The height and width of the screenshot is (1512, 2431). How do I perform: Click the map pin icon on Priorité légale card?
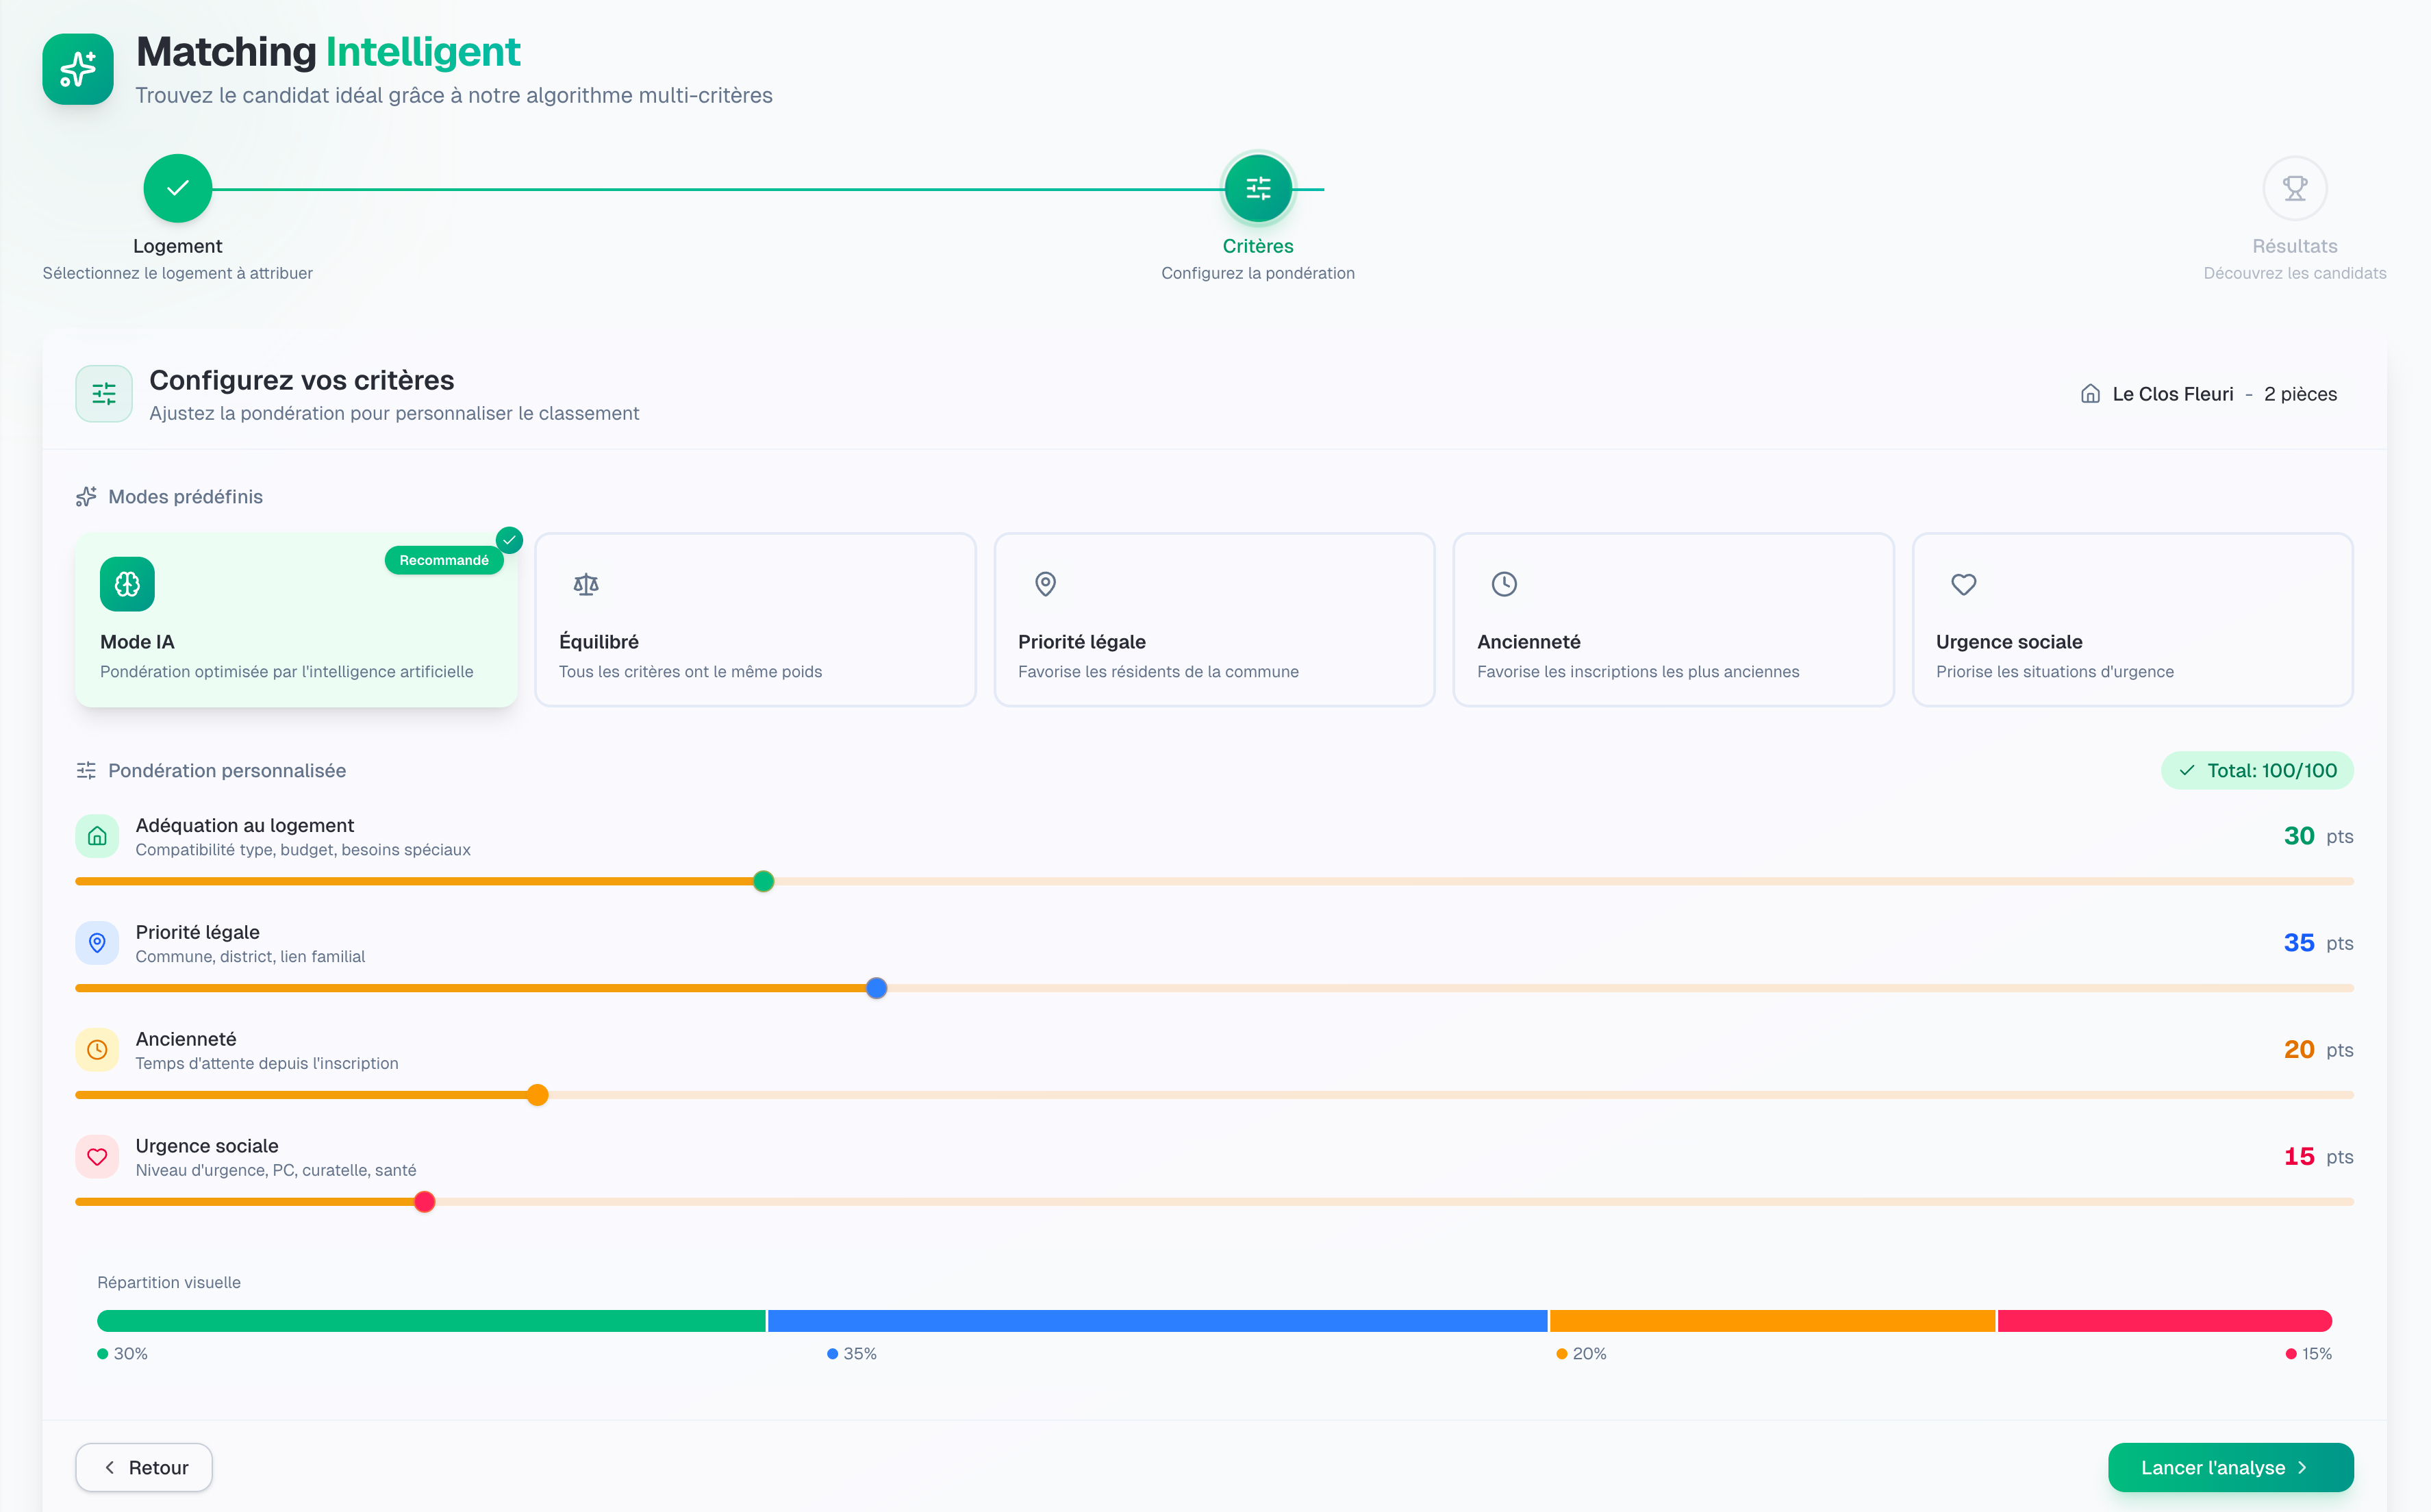pyautogui.click(x=1046, y=583)
